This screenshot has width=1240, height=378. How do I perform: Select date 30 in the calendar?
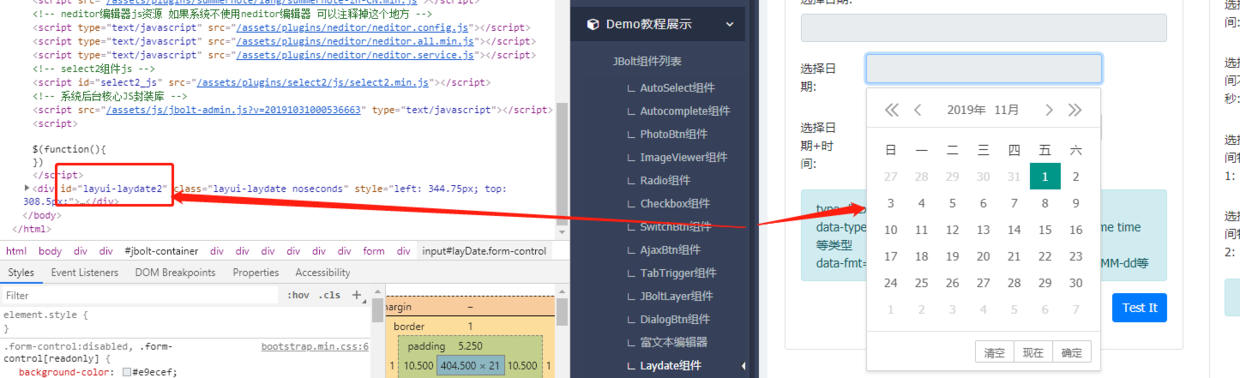1076,282
